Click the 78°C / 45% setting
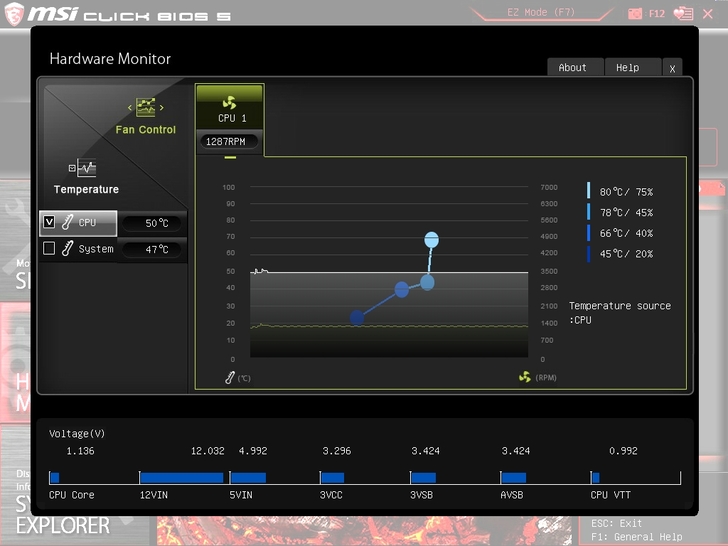Viewport: 728px width, 546px height. tap(626, 213)
